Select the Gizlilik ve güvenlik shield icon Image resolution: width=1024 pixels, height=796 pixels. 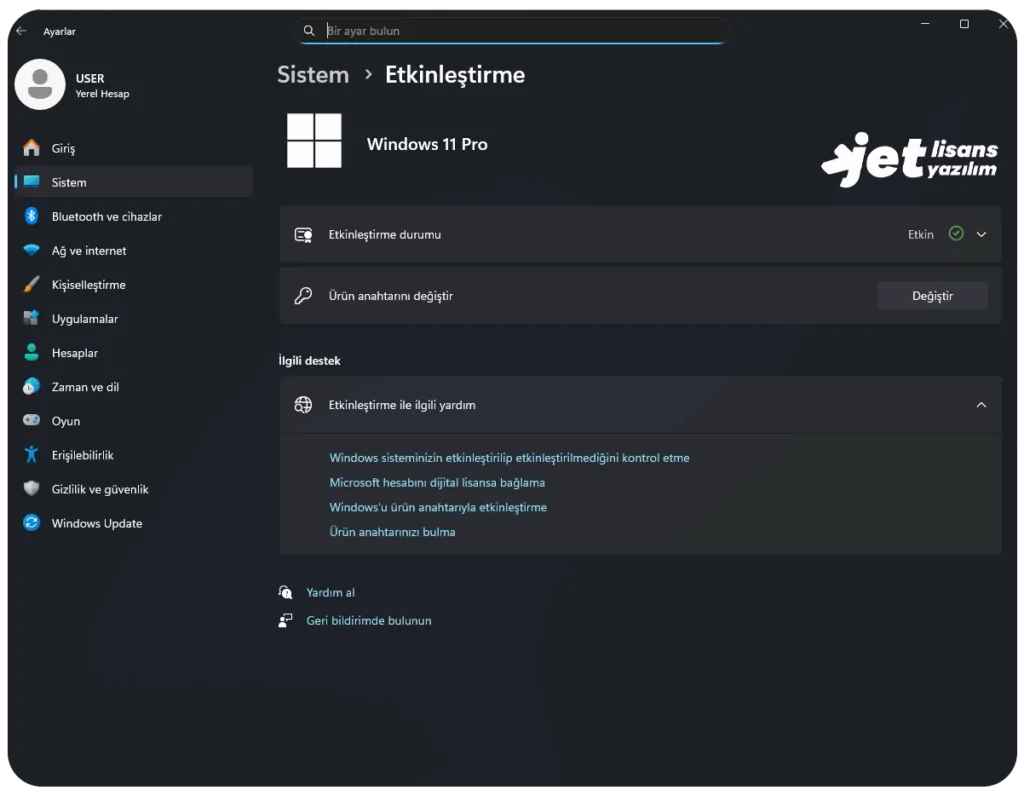tap(31, 489)
